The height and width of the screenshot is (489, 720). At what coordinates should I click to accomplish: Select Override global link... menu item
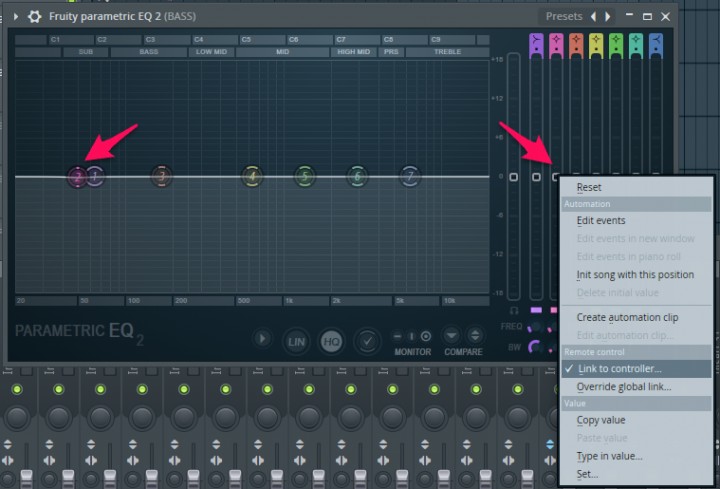[x=636, y=387]
